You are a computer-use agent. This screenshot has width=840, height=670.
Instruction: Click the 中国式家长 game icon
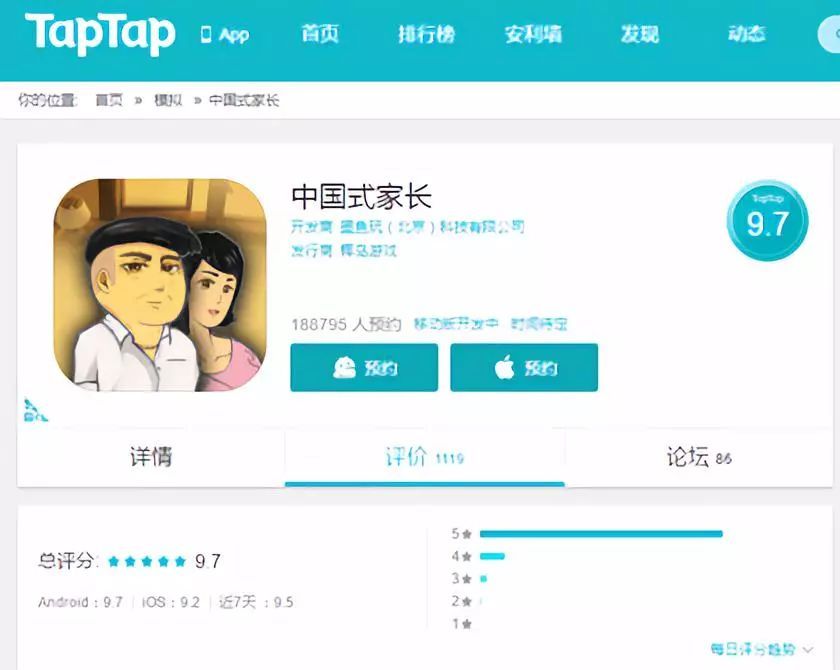160,285
